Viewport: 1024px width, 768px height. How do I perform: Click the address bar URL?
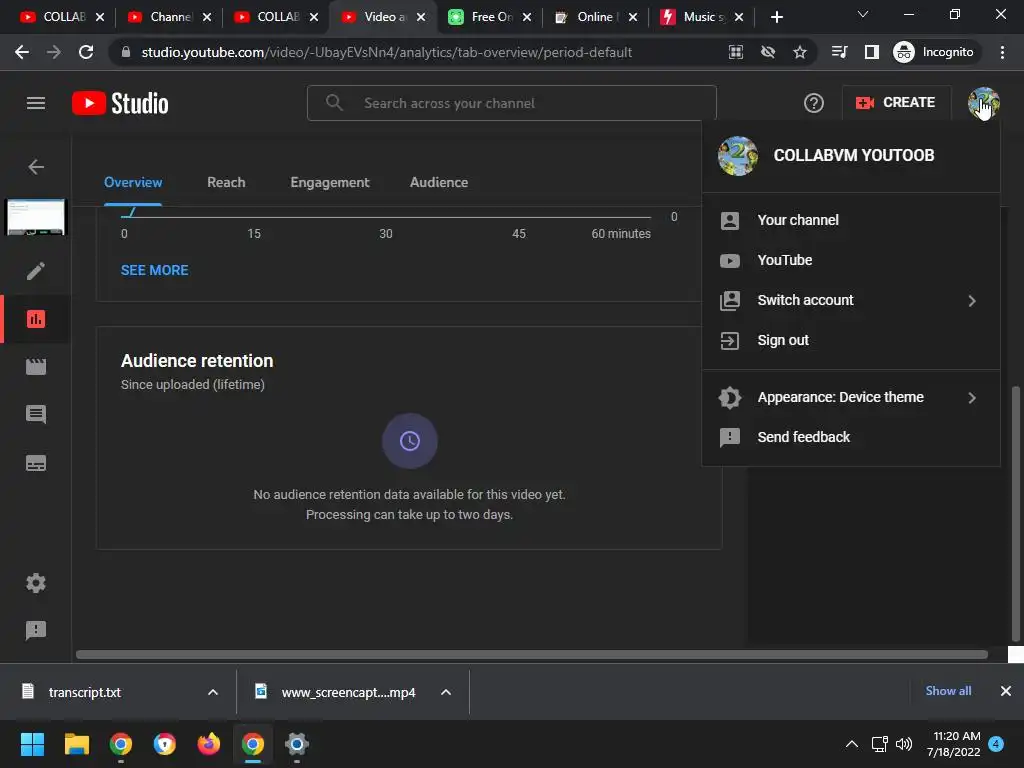point(387,52)
